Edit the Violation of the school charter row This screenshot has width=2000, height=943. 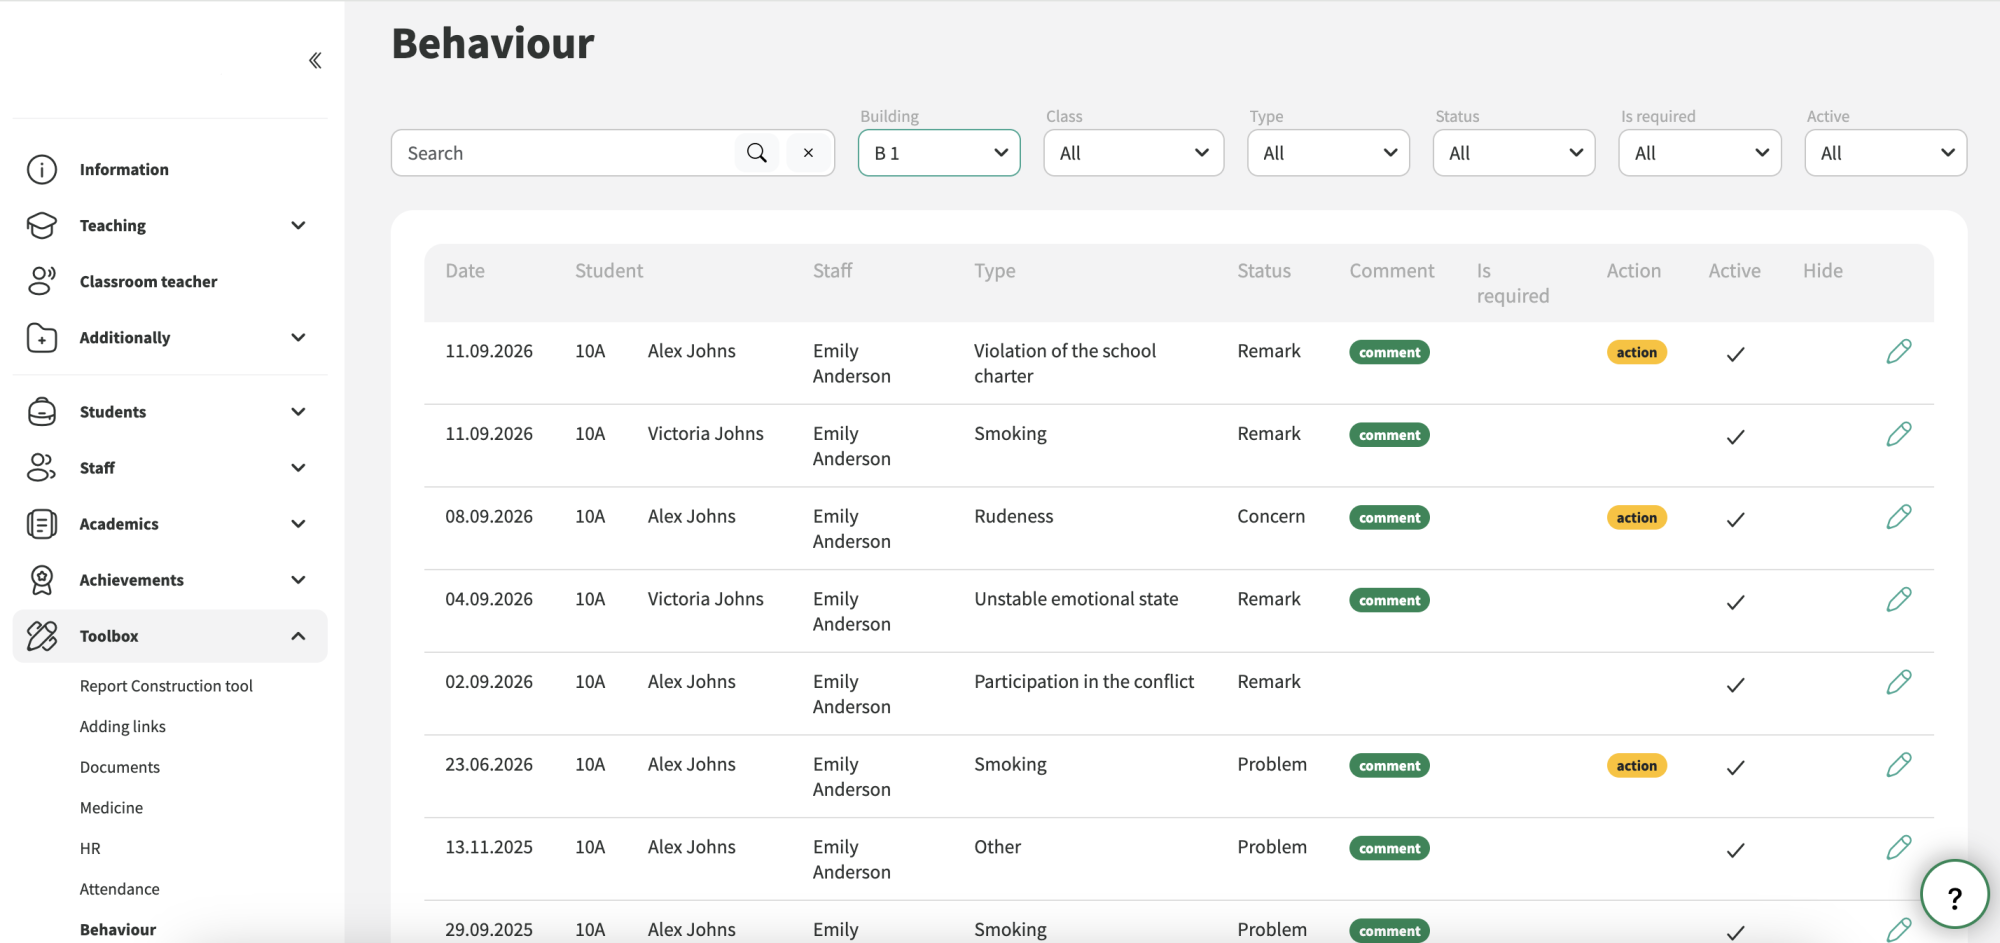coord(1898,352)
